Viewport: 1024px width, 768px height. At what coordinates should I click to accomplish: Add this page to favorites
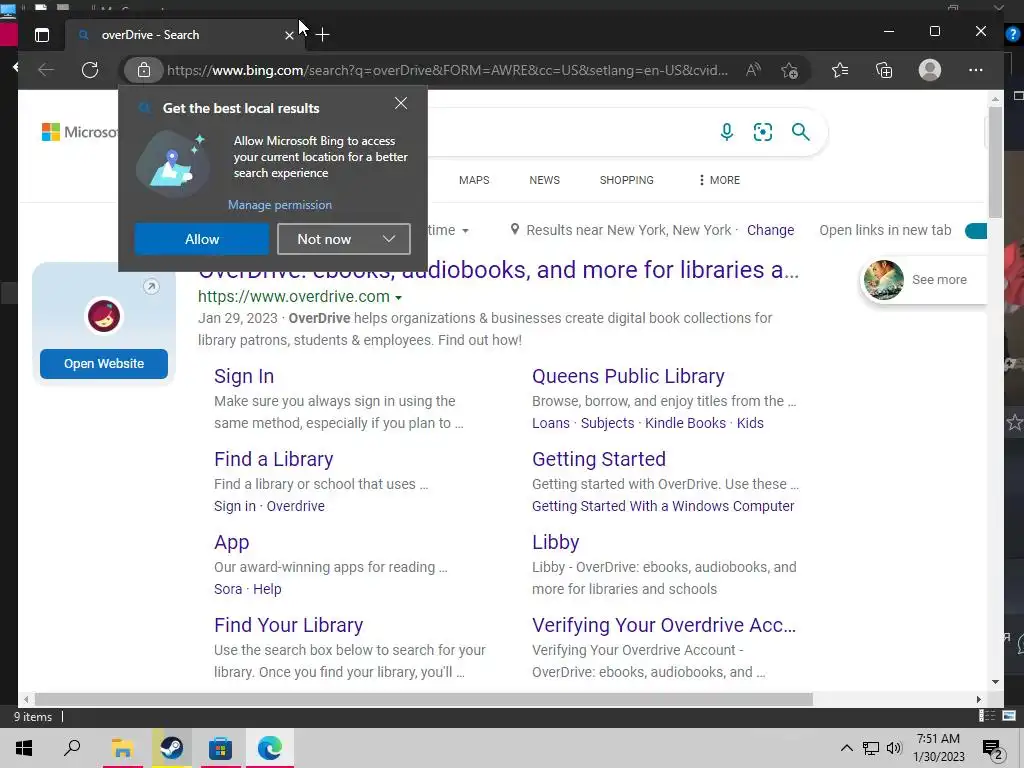(x=790, y=70)
